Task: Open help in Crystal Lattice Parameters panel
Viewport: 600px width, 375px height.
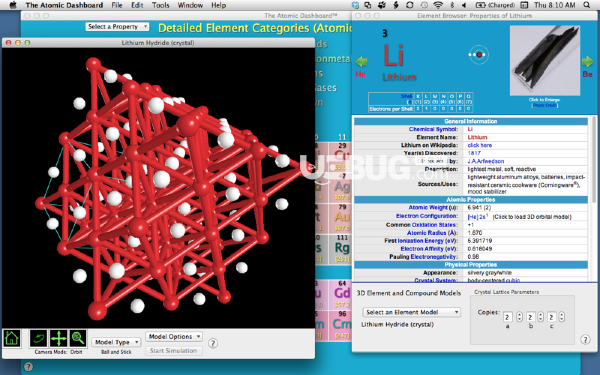Action: pos(585,339)
